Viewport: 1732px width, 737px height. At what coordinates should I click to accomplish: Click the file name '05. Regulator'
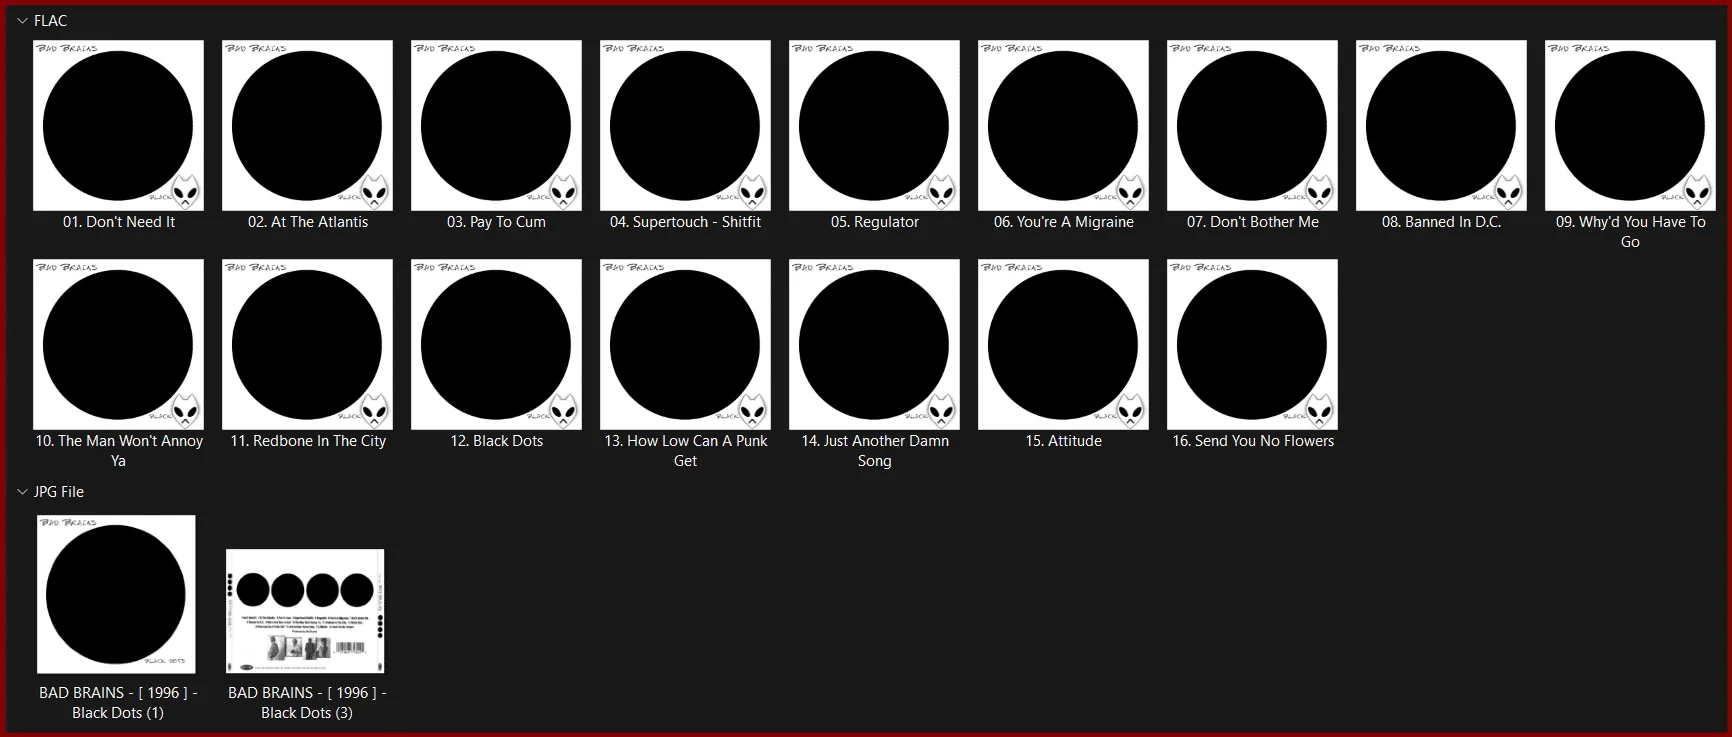(874, 222)
